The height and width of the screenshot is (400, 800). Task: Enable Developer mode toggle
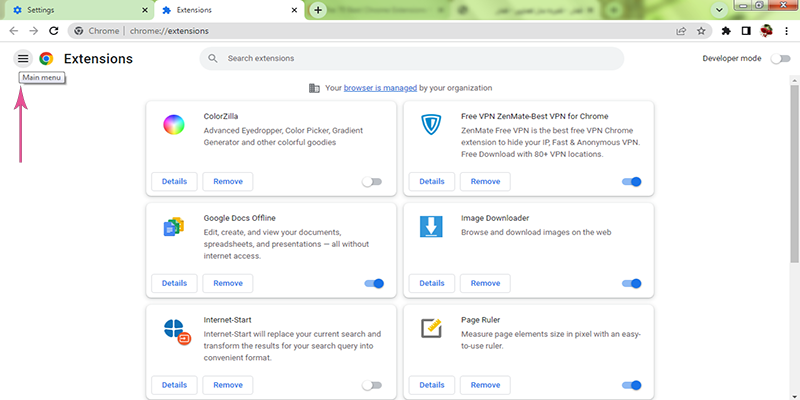pyautogui.click(x=780, y=59)
